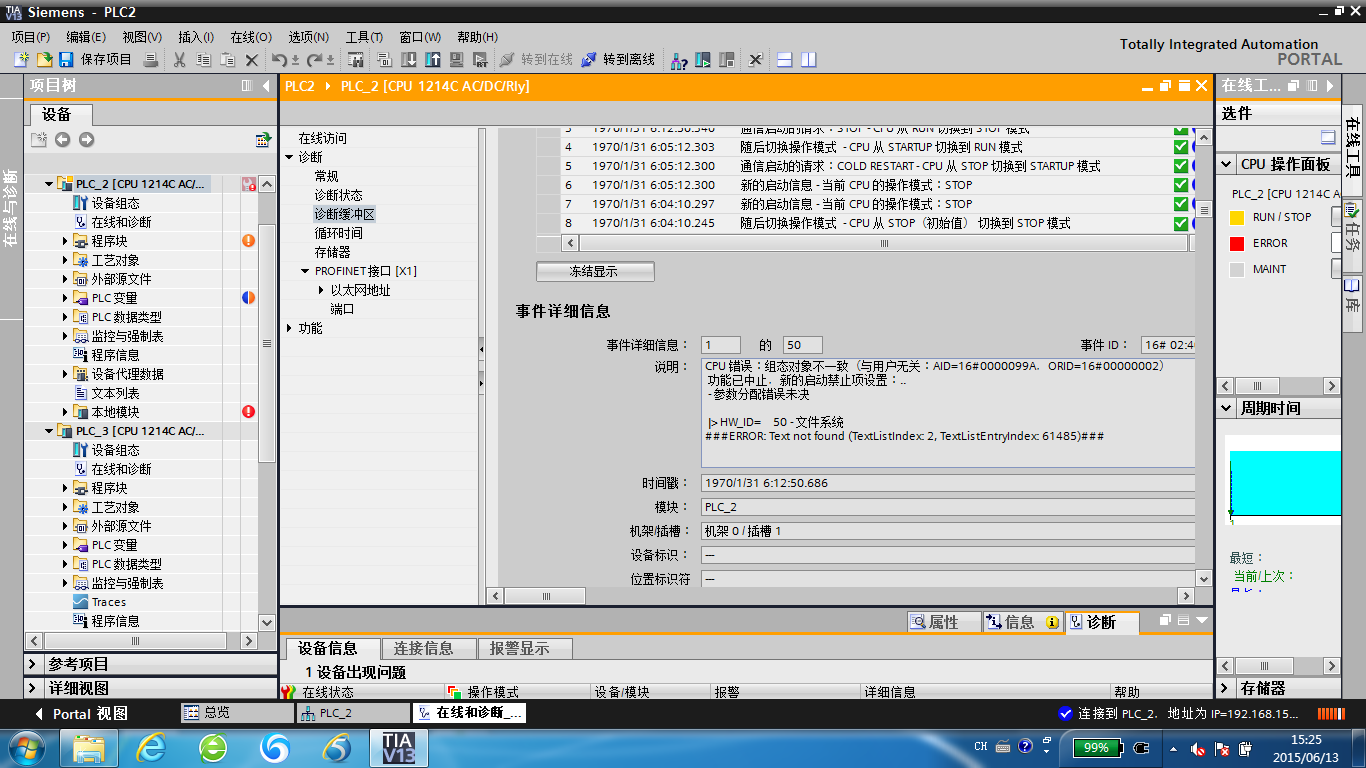
Task: Create a new project with toolbar icon
Action: pyautogui.click(x=21, y=60)
